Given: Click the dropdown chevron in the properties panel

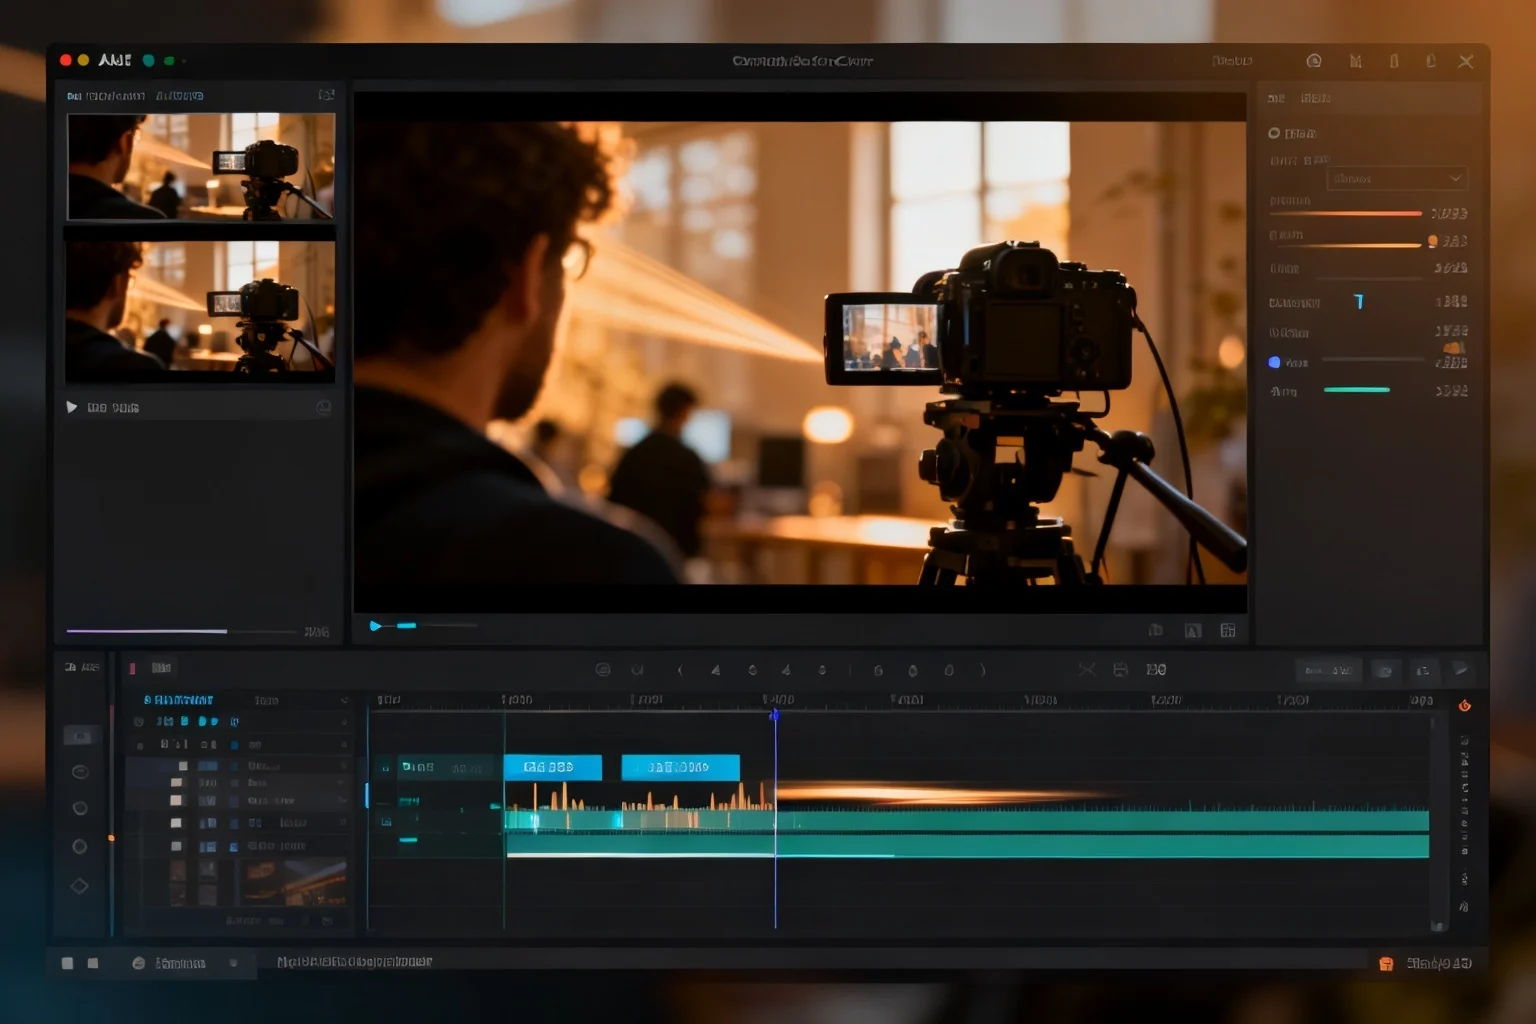Looking at the screenshot, I should pos(1455,178).
